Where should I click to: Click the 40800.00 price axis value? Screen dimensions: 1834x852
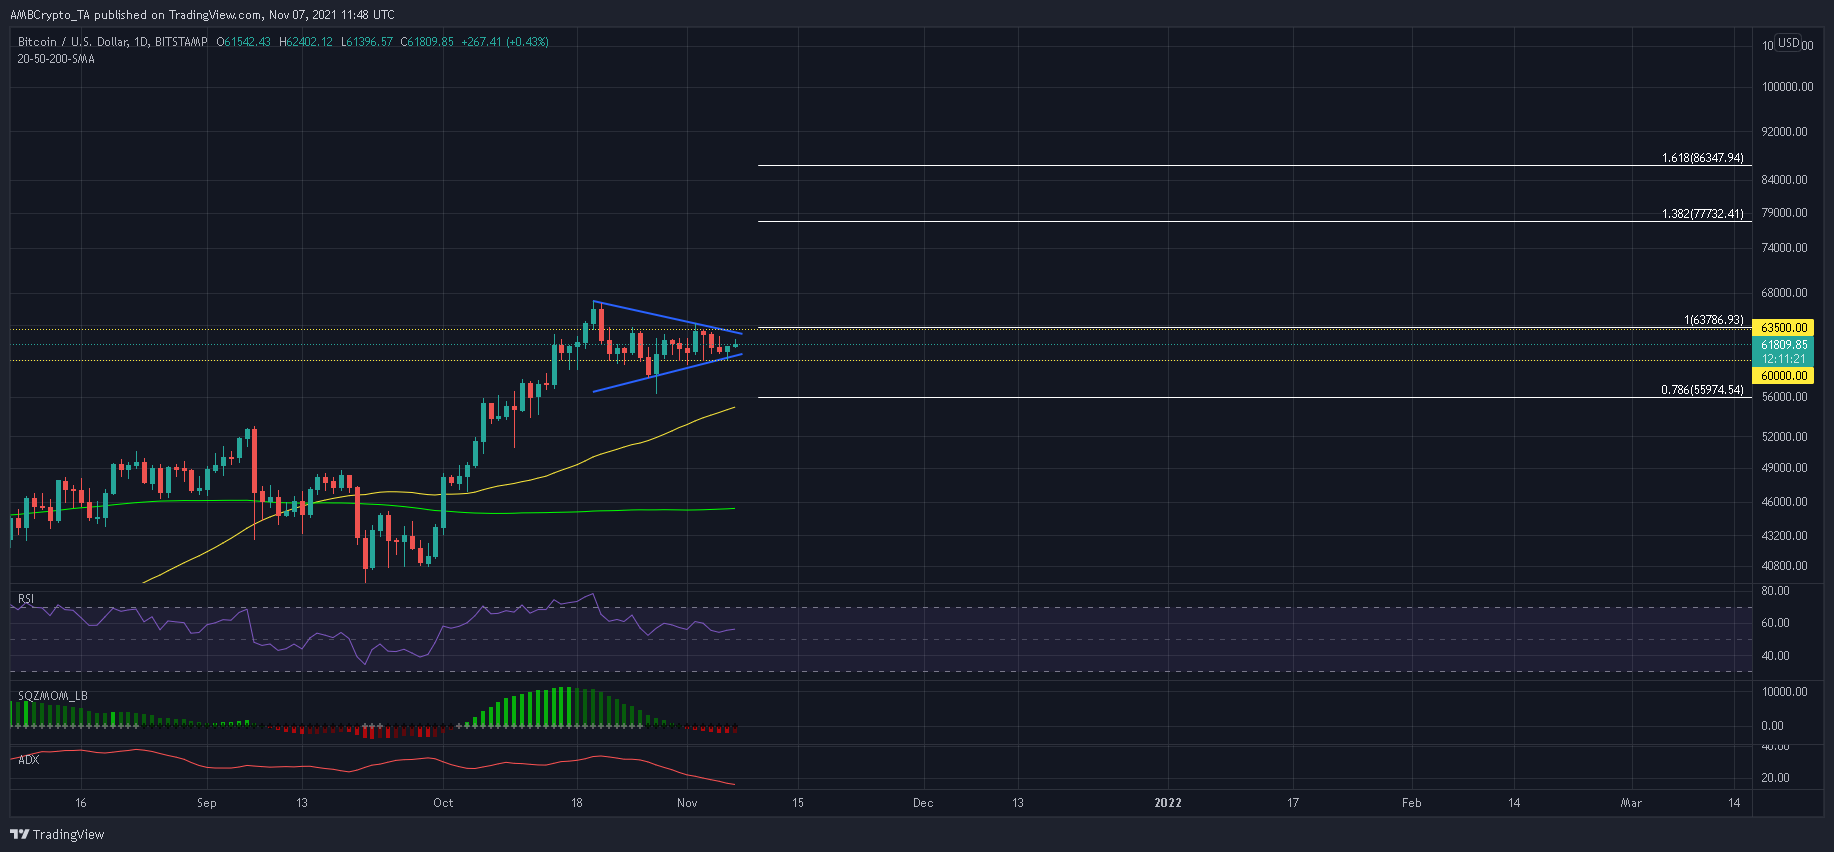click(x=1785, y=566)
